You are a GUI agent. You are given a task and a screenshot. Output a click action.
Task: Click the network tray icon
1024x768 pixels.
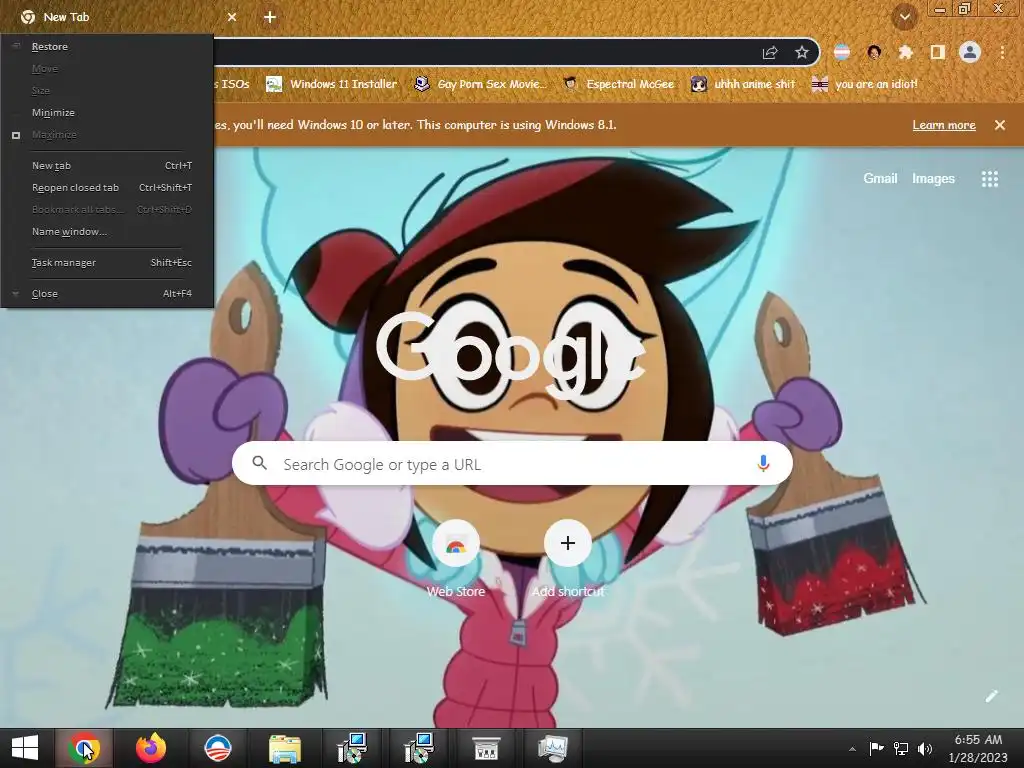coord(901,748)
